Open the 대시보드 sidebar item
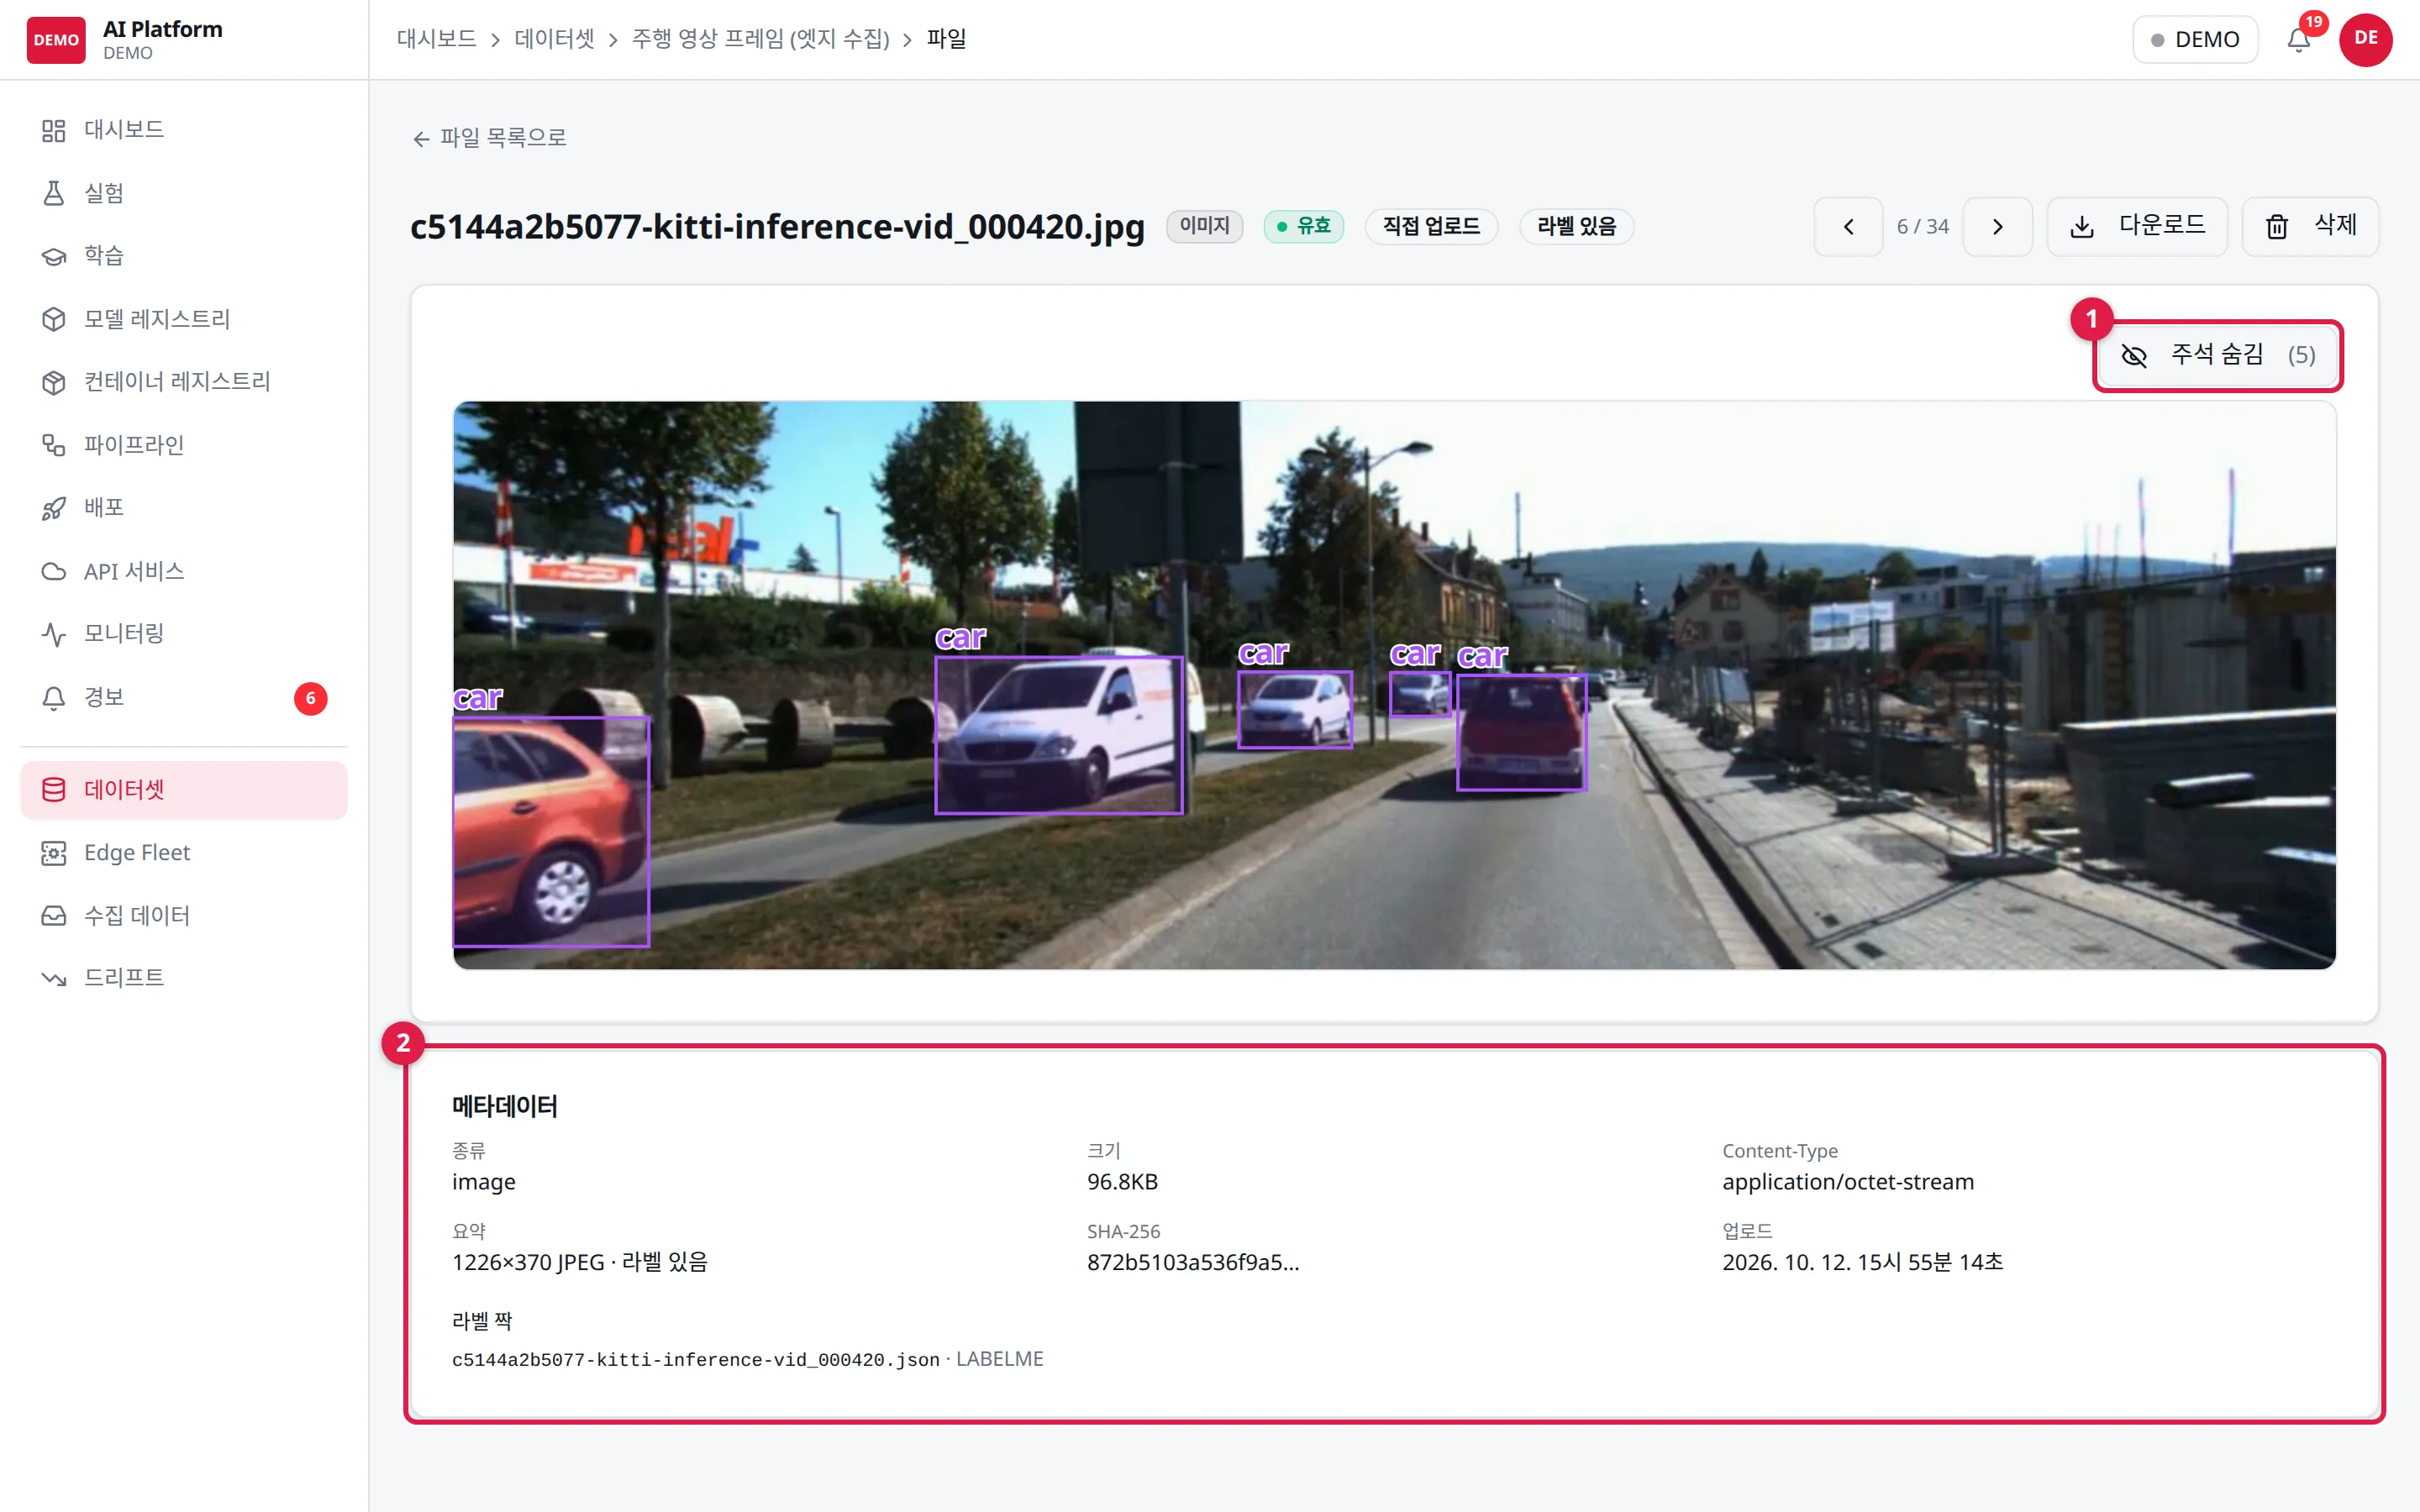 click(x=184, y=130)
